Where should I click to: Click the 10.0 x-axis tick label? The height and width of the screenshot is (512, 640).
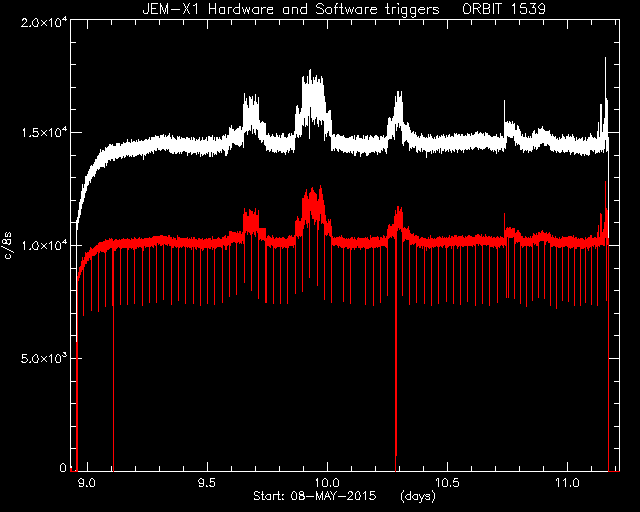327,483
